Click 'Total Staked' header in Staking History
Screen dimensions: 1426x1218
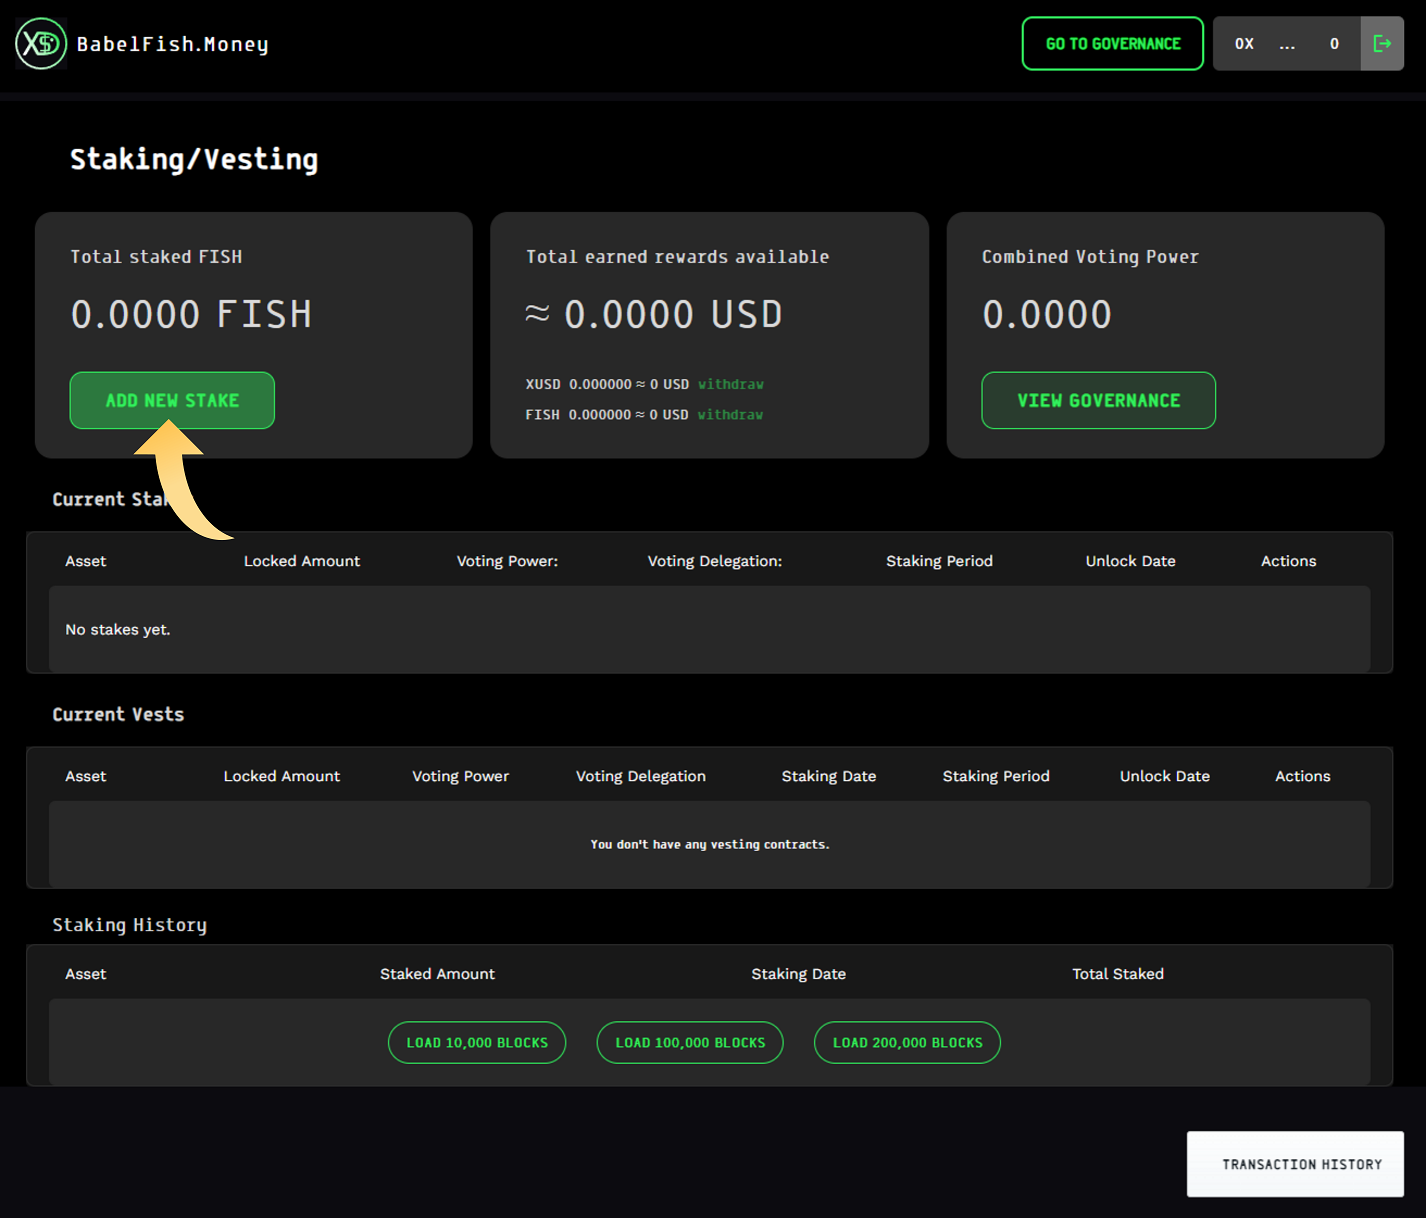1118,974
